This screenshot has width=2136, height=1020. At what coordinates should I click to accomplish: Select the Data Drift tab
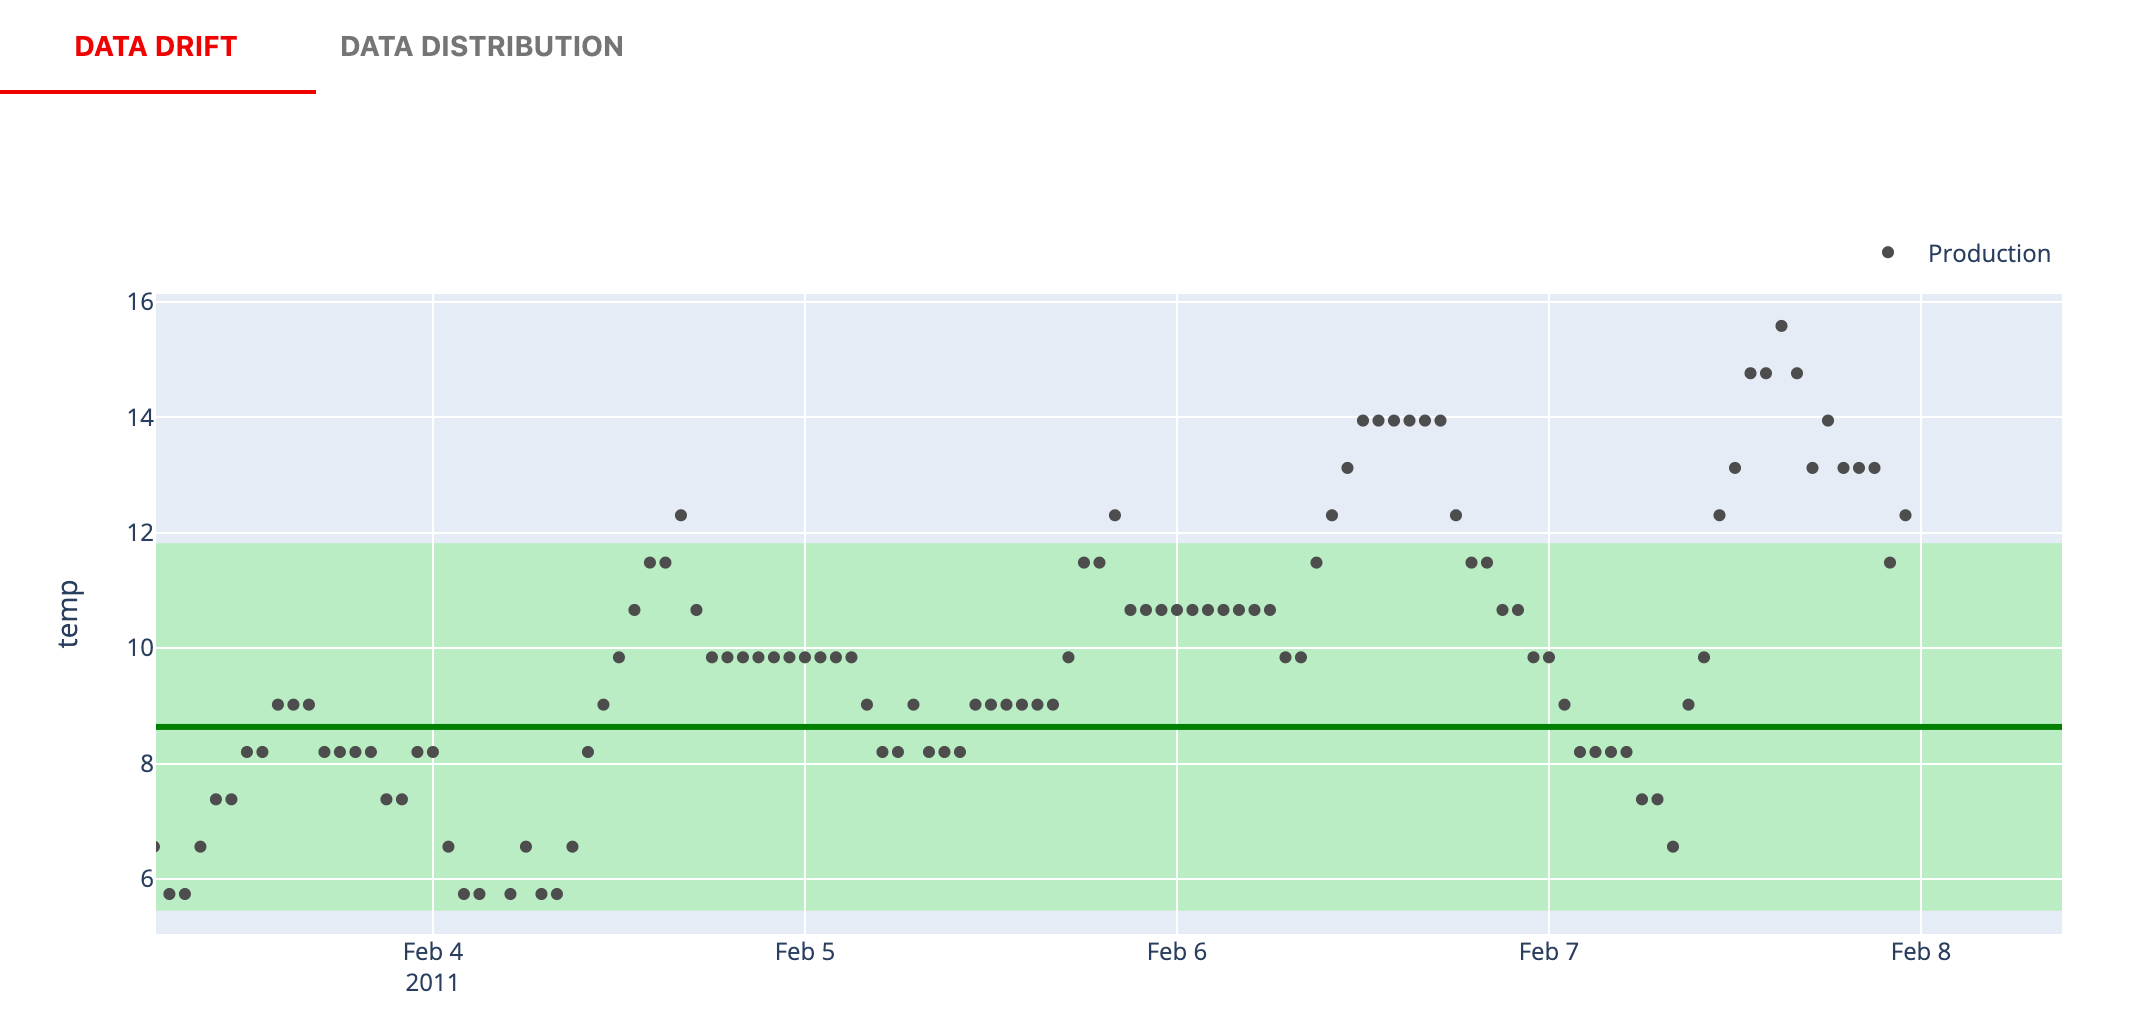pyautogui.click(x=156, y=47)
